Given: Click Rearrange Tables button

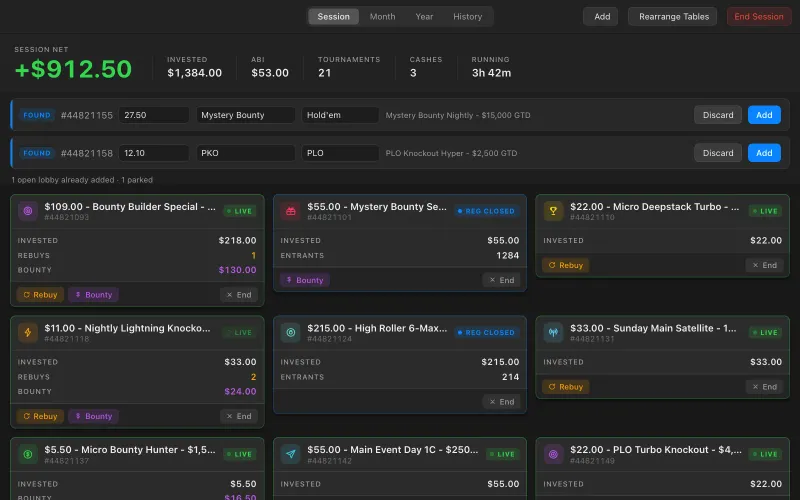Looking at the screenshot, I should click(x=673, y=16).
